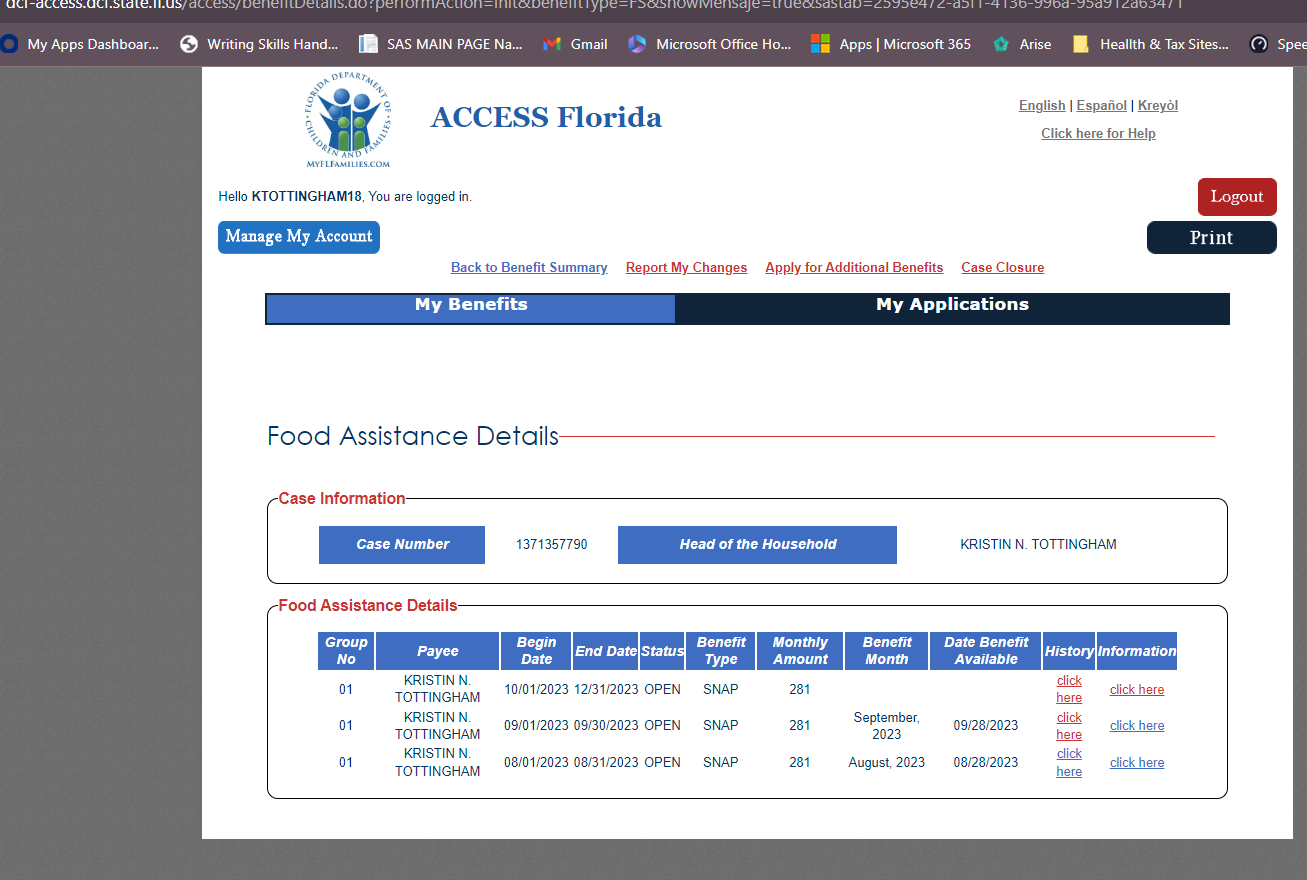
Task: Click the Begin Date column header
Action: pyautogui.click(x=536, y=651)
